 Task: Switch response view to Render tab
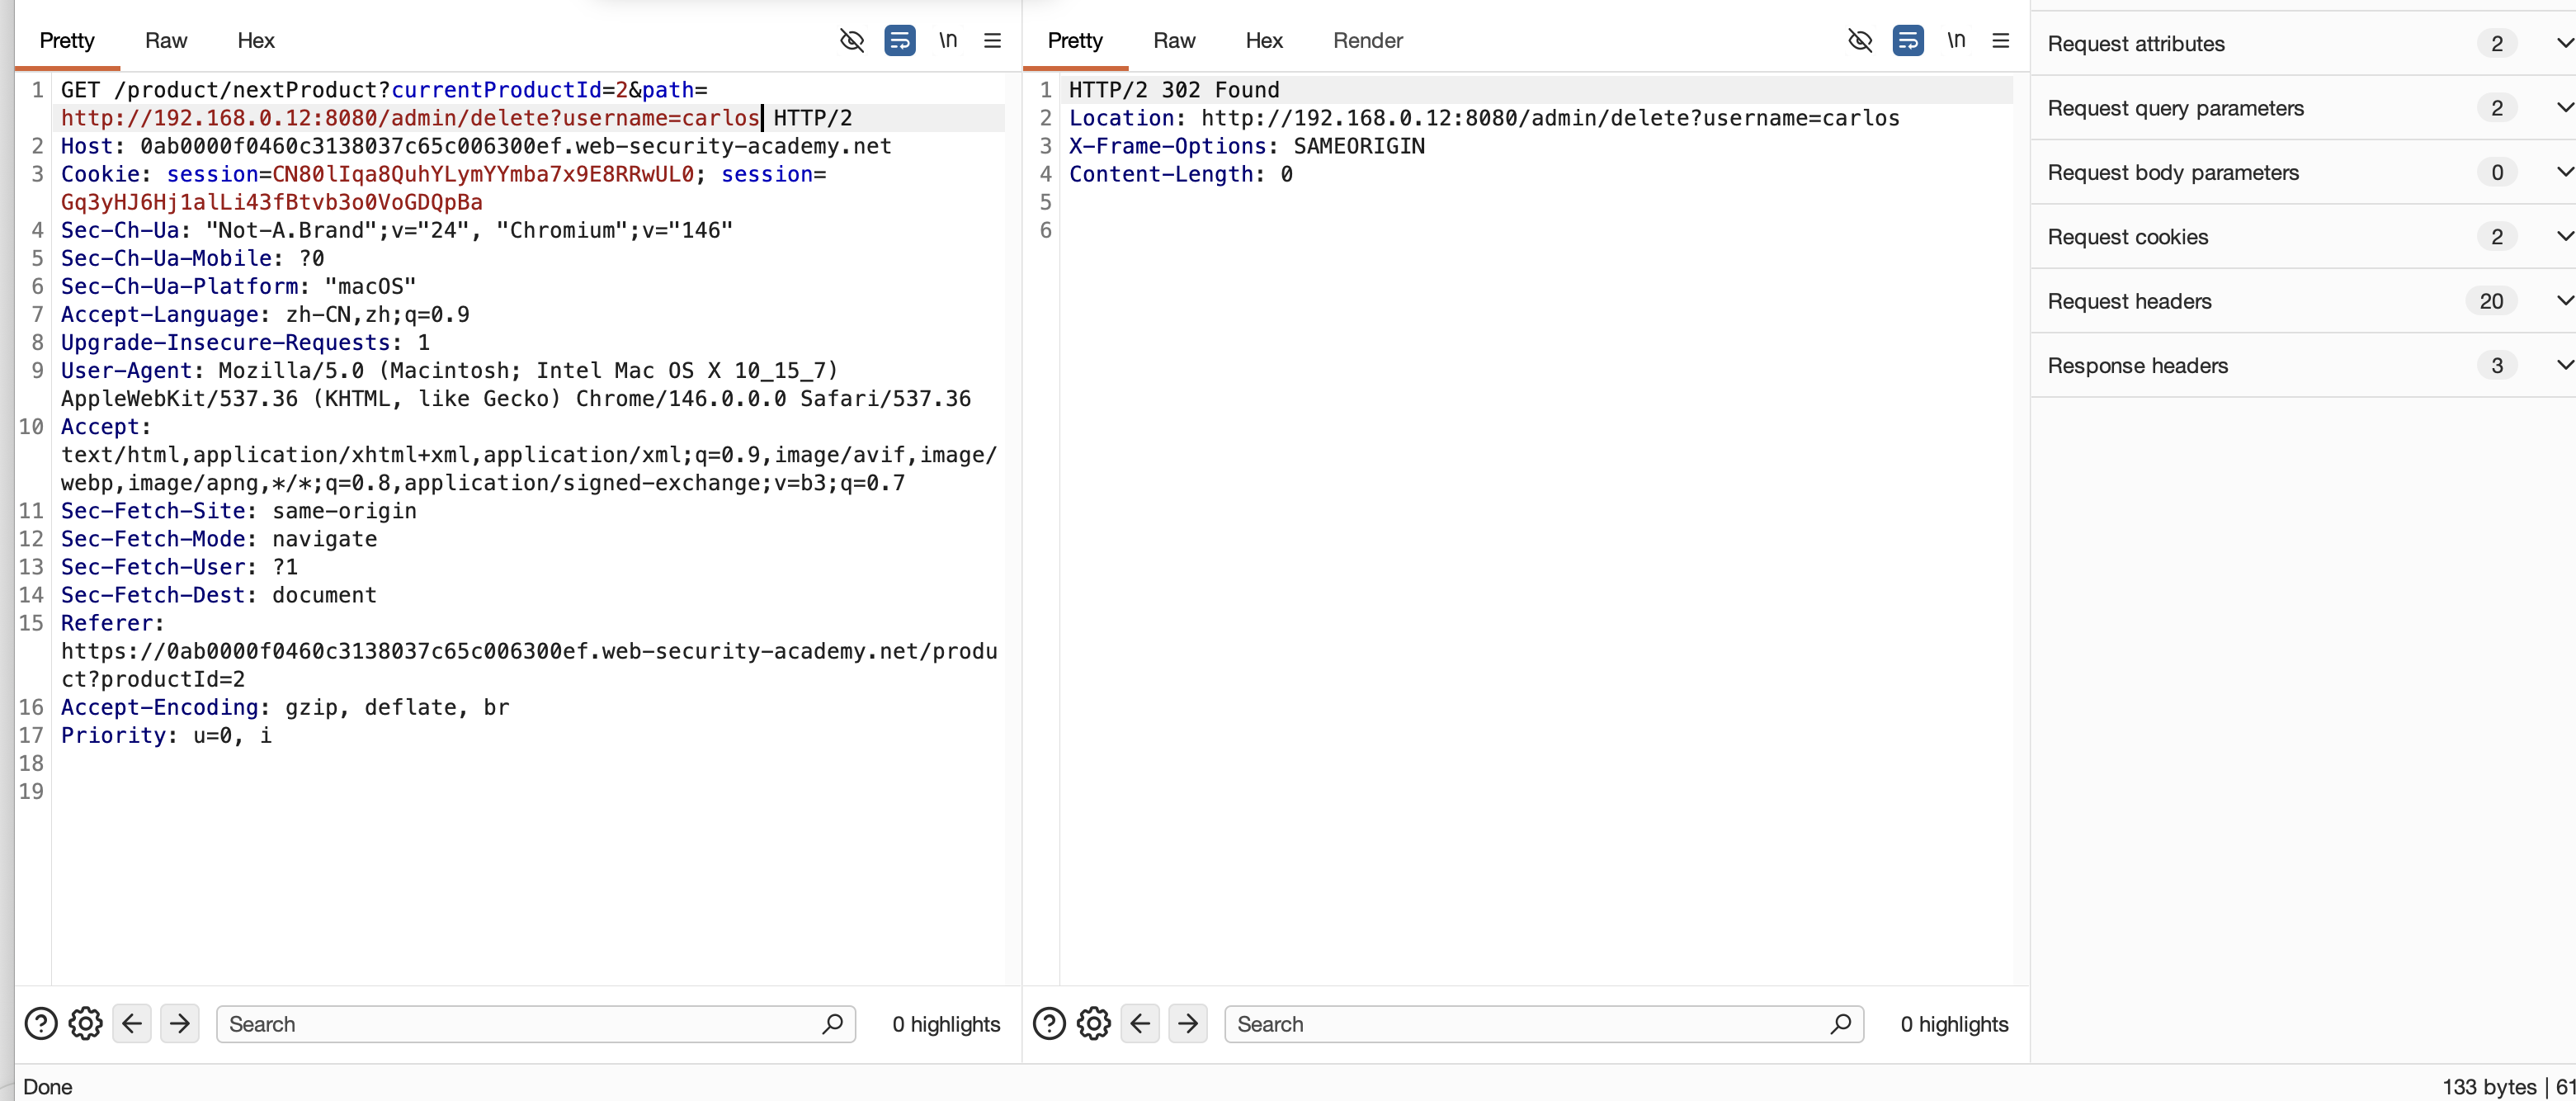point(1367,40)
